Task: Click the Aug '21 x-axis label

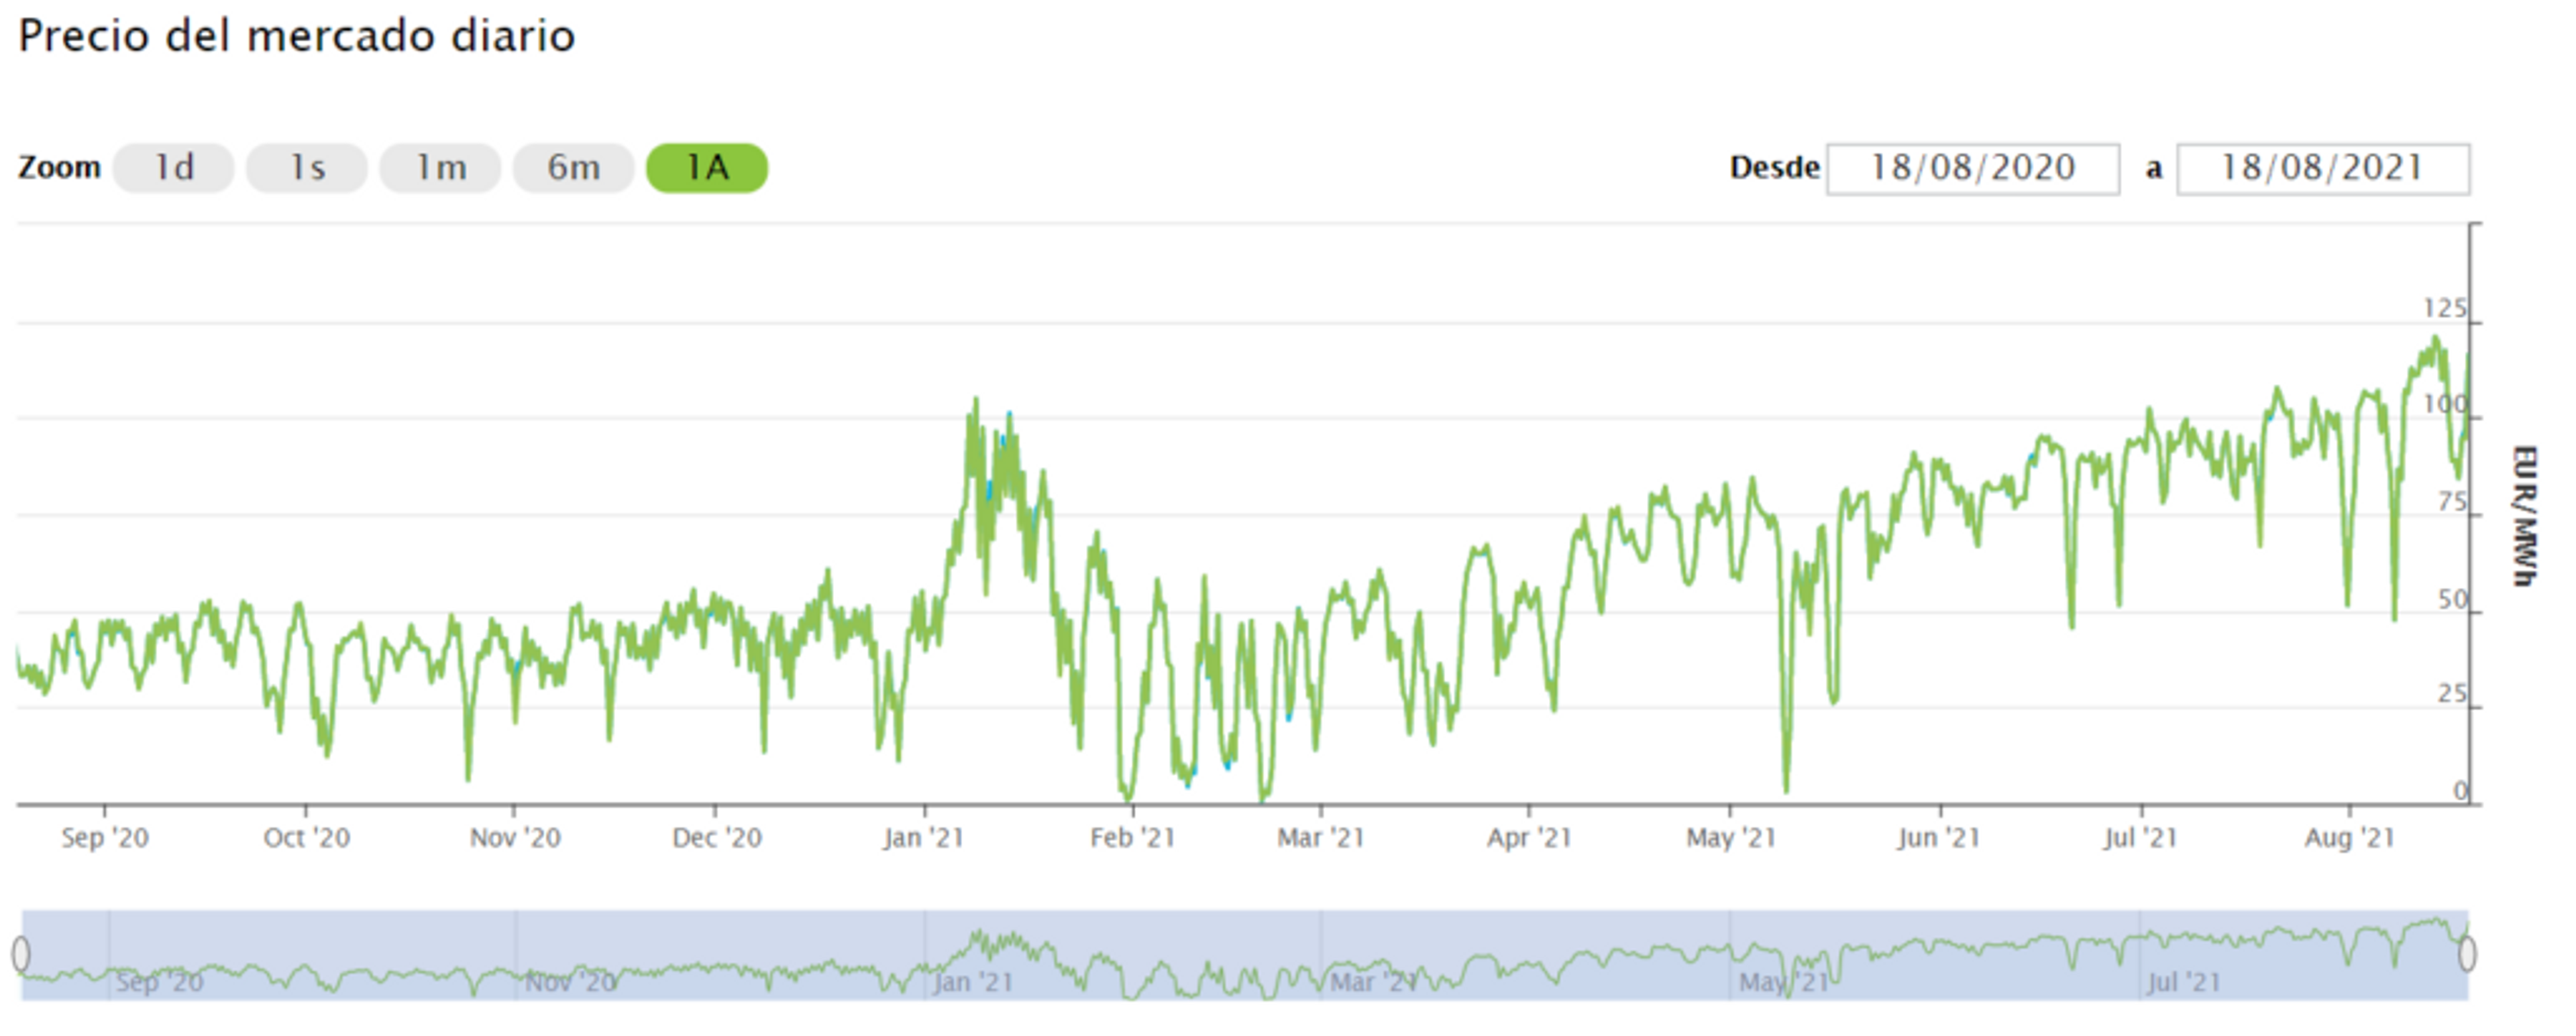Action: [2349, 838]
